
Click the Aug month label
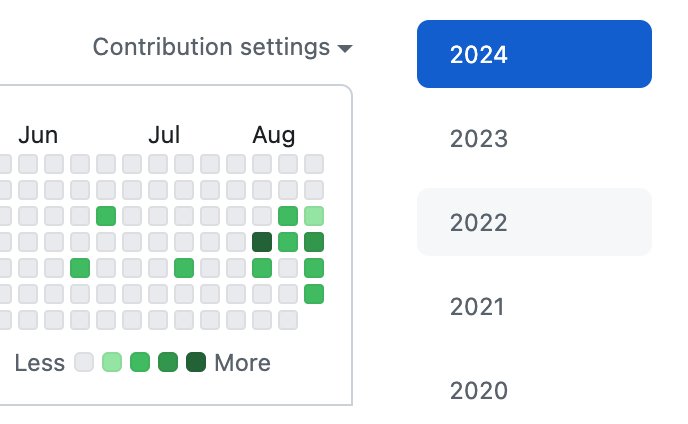tap(273, 135)
